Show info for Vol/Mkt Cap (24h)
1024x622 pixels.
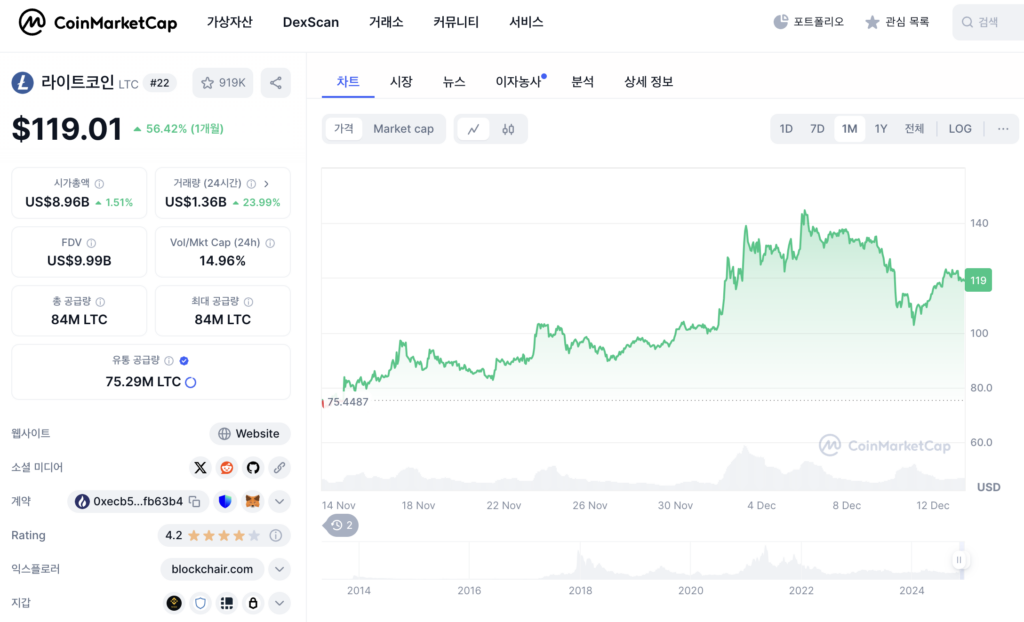(270, 243)
